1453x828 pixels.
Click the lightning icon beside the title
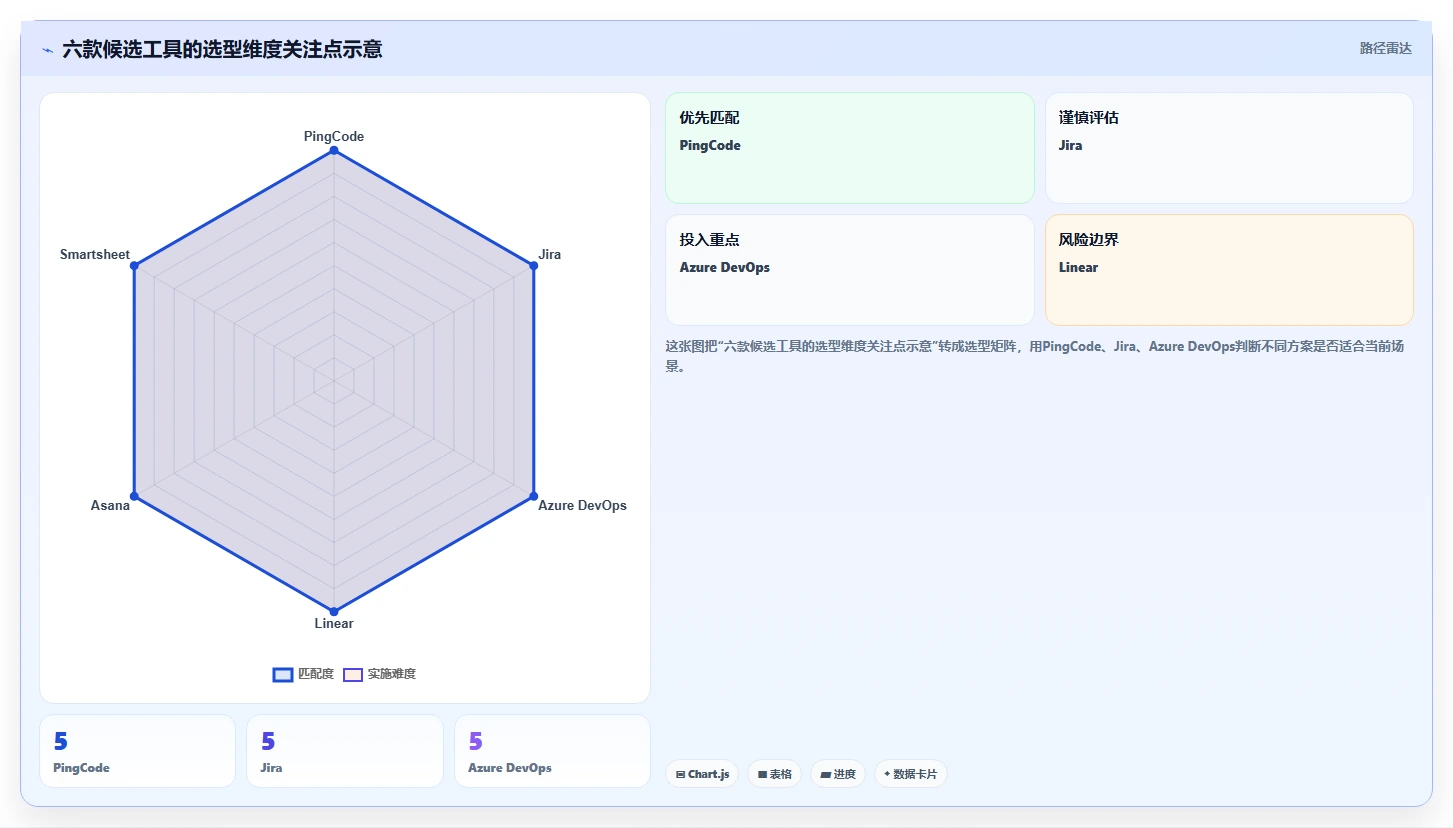click(47, 50)
